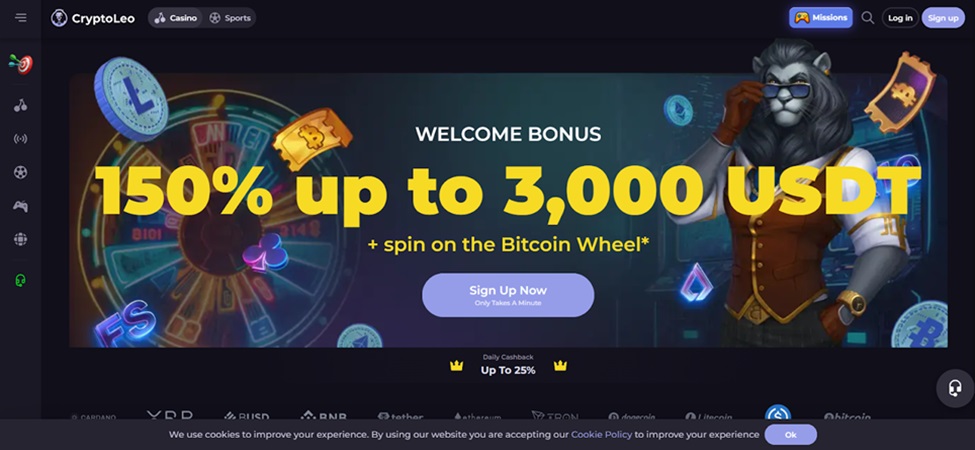The image size is (975, 450).
Task: Accept cookies with the Ok button
Action: [x=790, y=435]
